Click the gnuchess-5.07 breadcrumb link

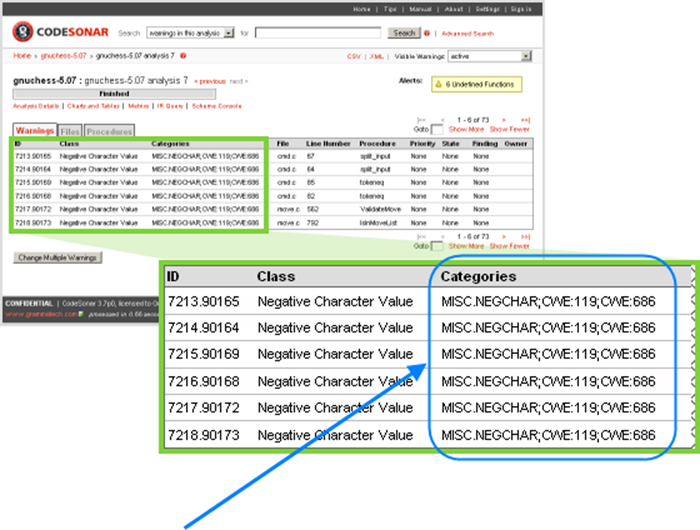coord(63,56)
